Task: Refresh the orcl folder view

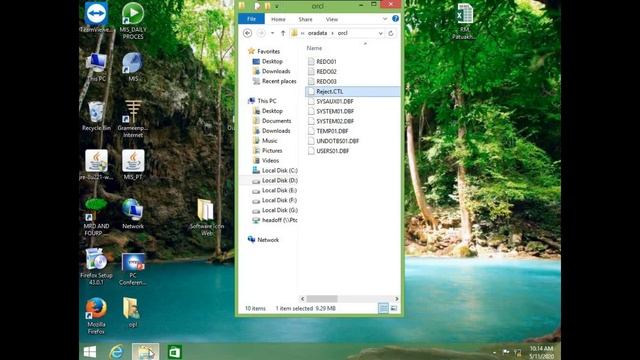Action: (x=391, y=33)
